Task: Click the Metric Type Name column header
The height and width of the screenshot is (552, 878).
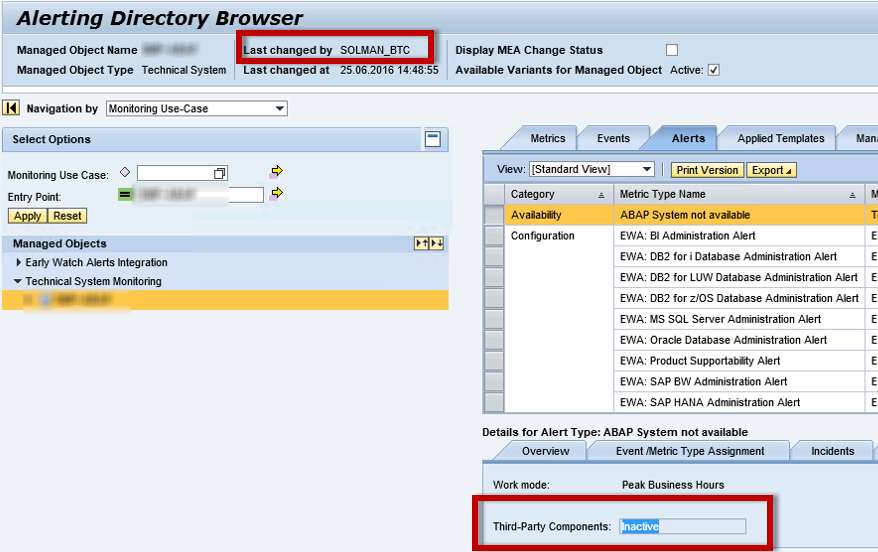Action: click(739, 194)
